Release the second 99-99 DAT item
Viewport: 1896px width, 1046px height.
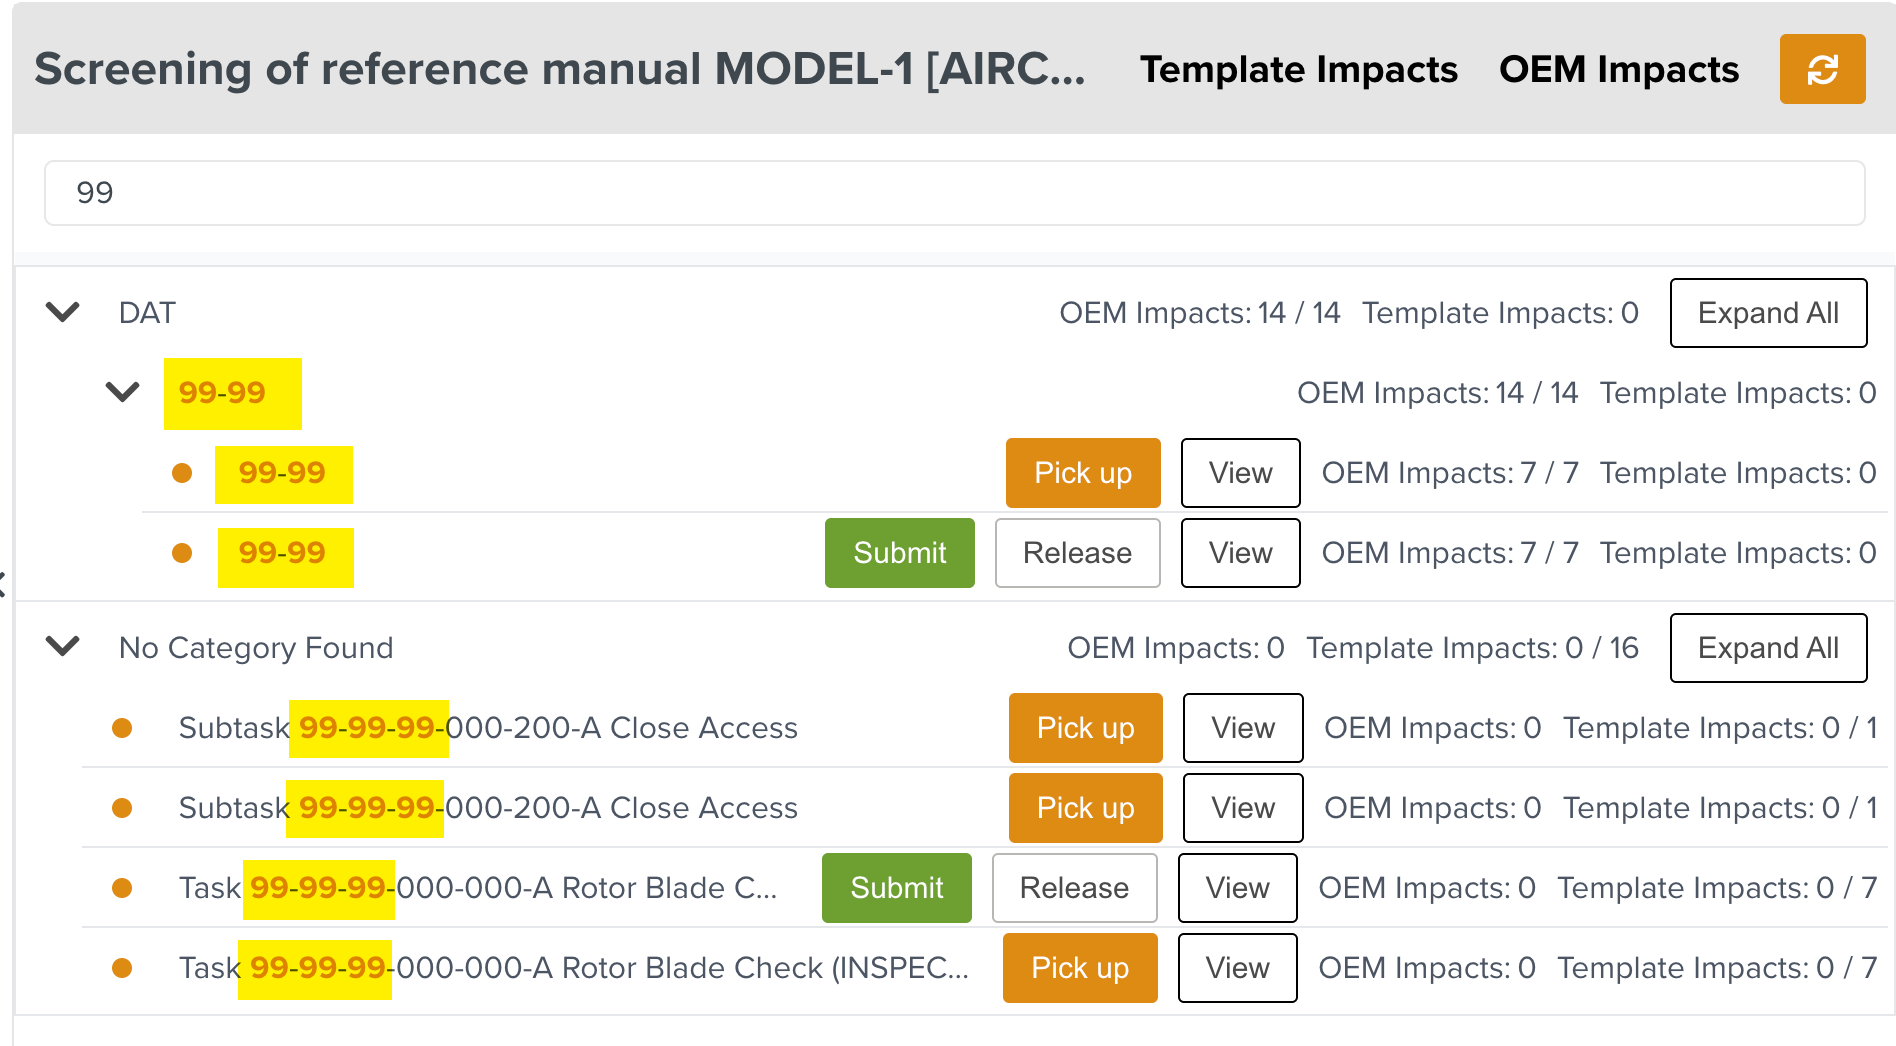pos(1077,553)
